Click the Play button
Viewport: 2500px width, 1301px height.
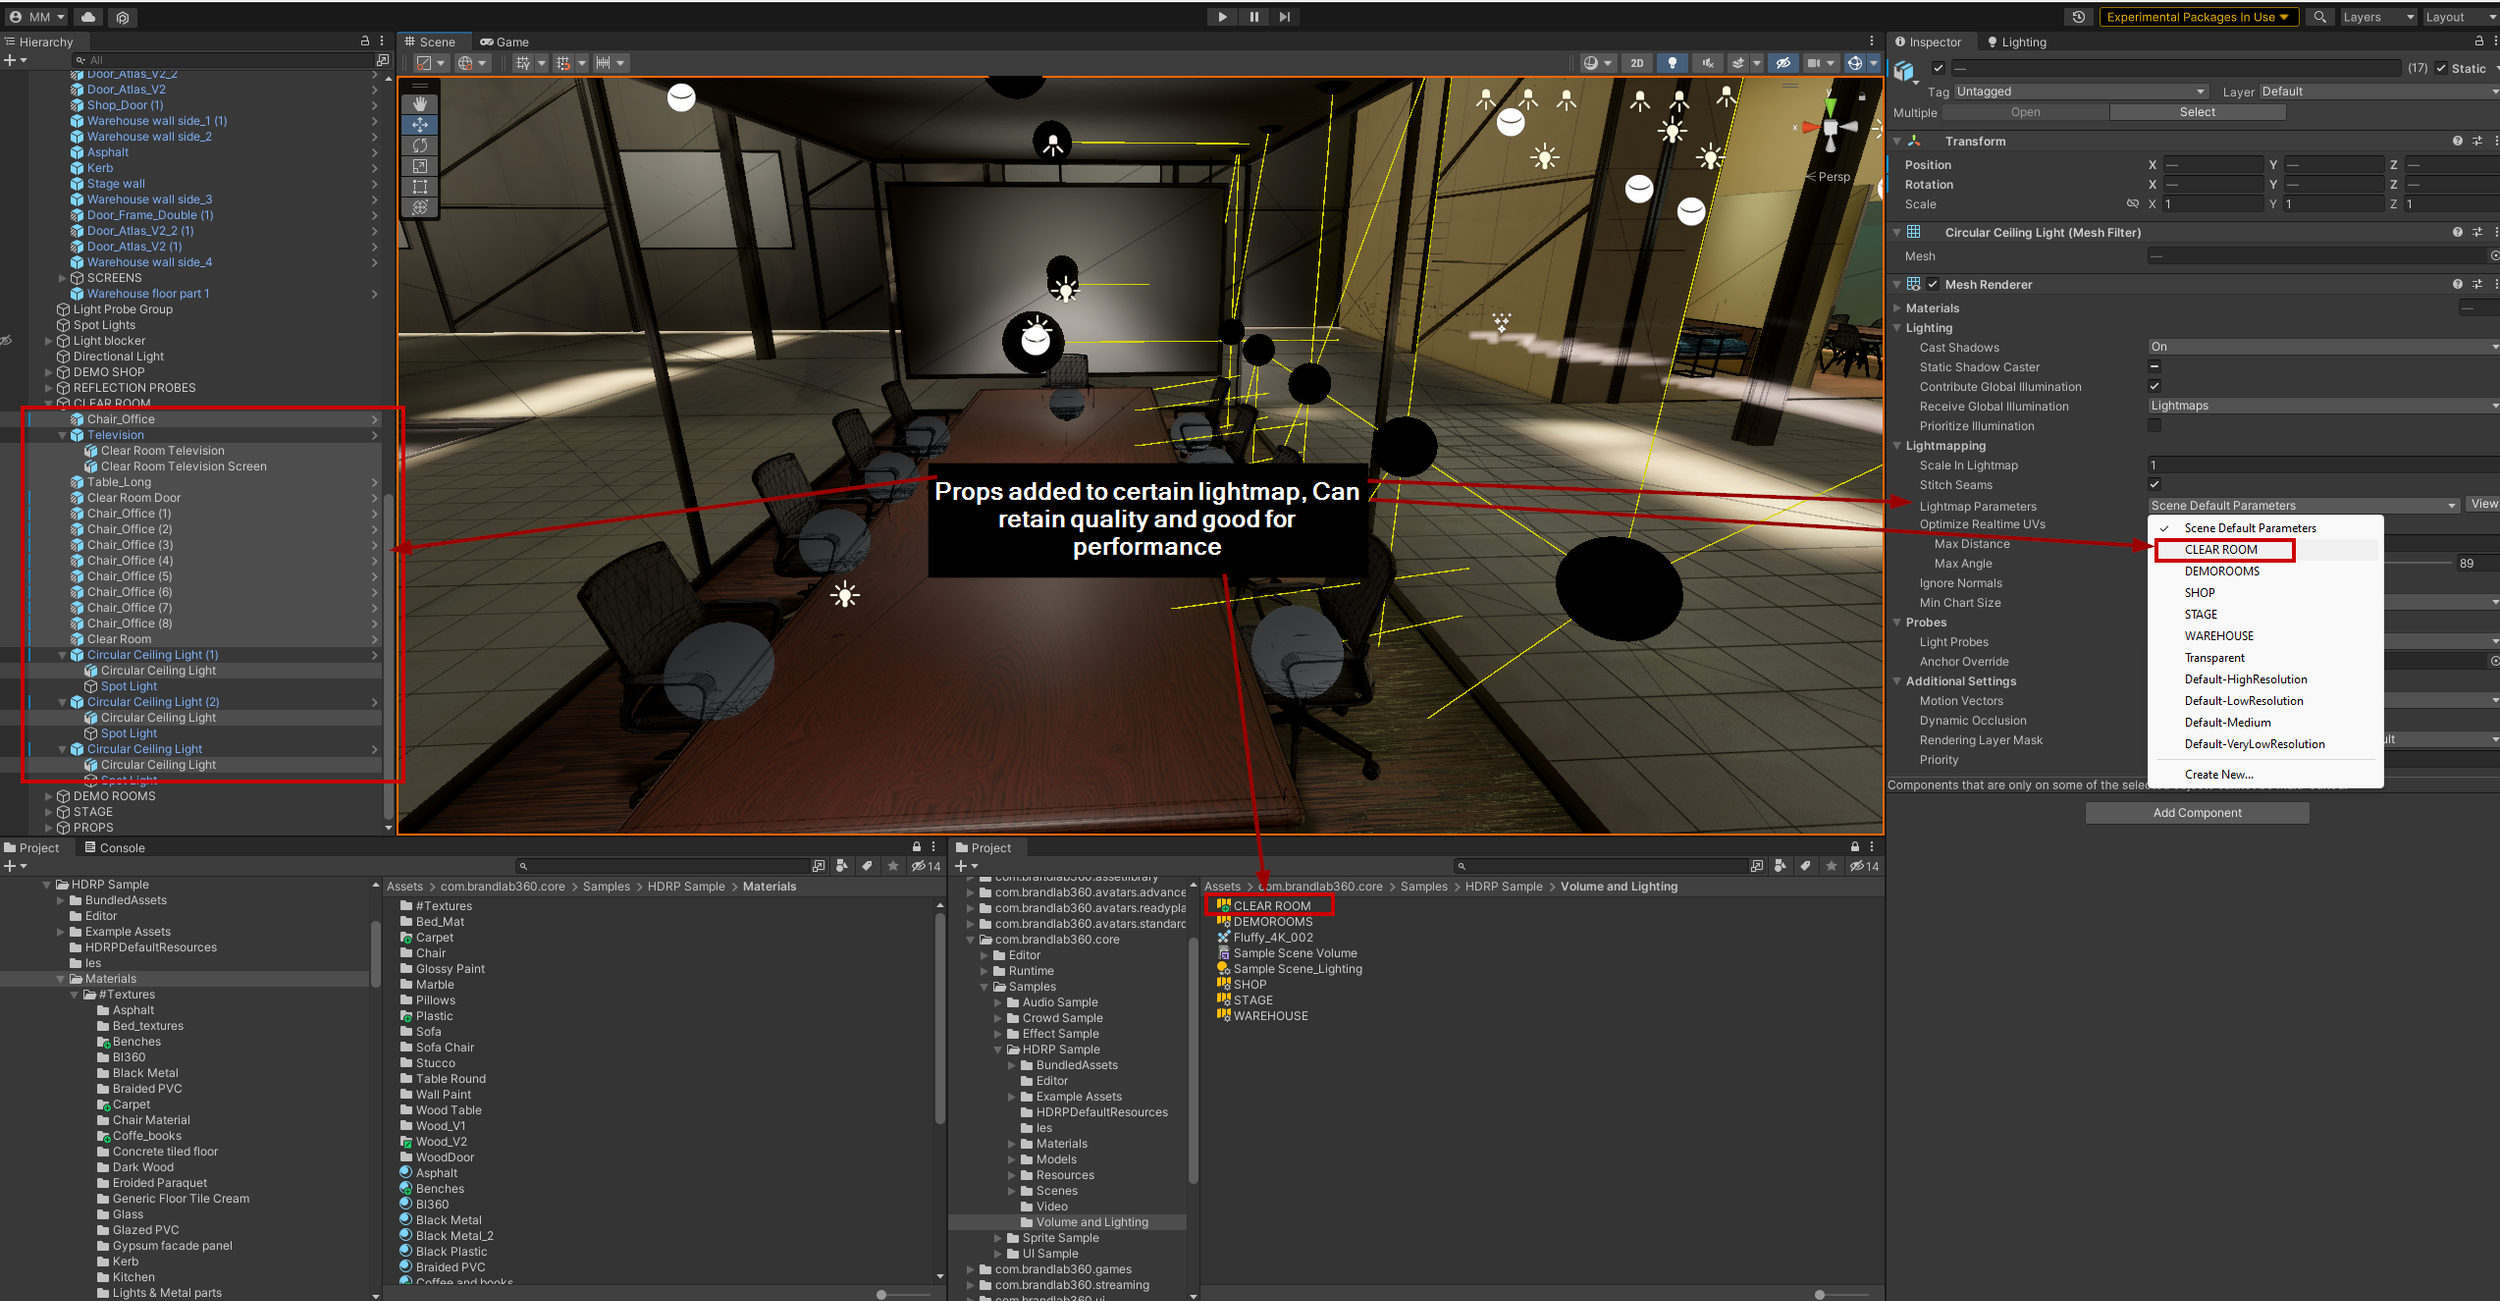(1222, 17)
